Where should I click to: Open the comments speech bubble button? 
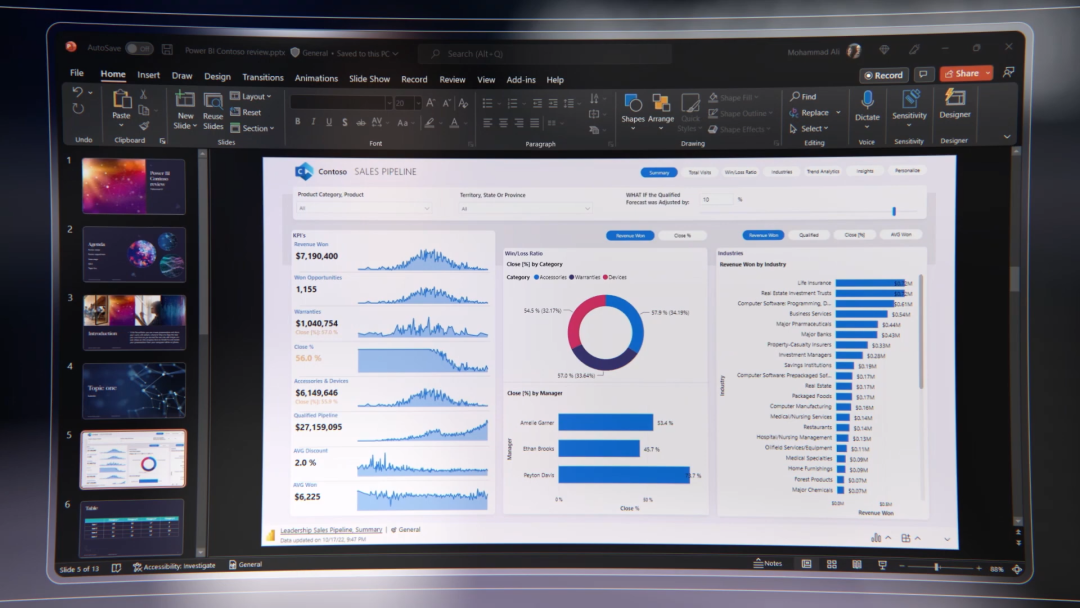pyautogui.click(x=923, y=74)
